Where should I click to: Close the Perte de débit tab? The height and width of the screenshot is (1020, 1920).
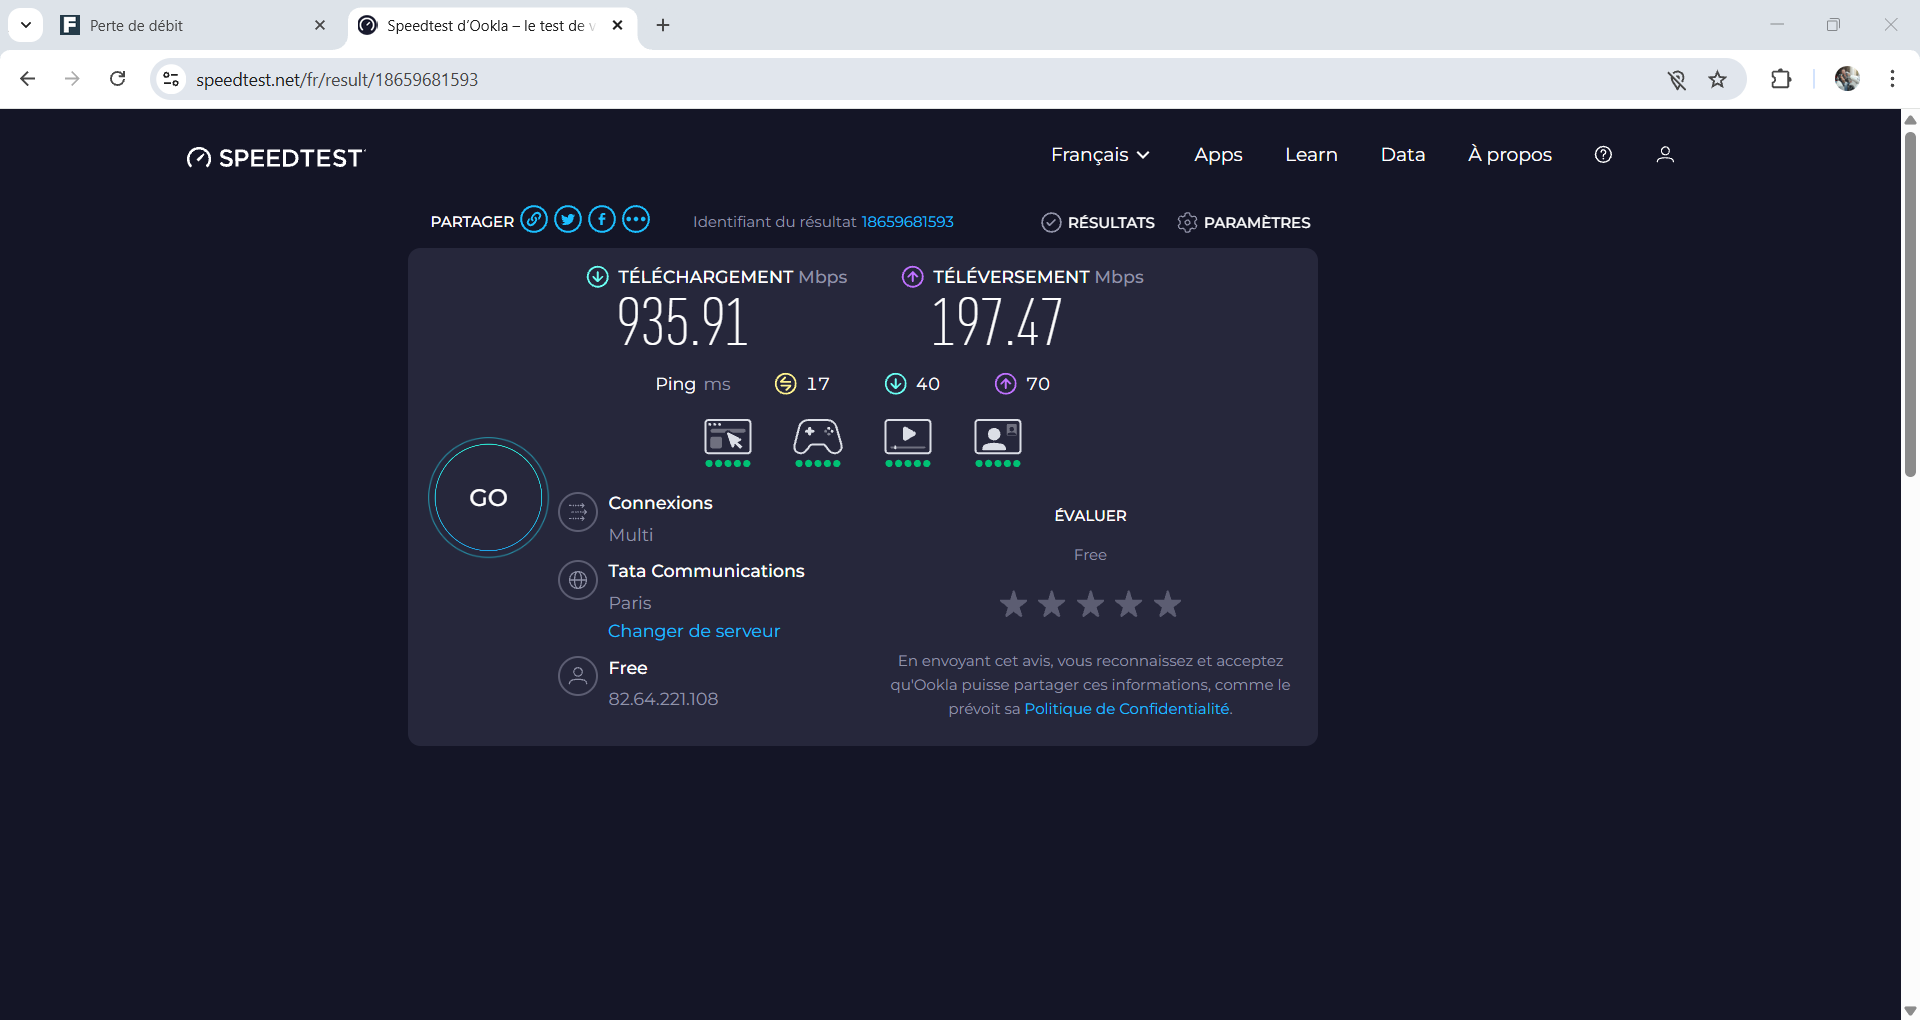point(320,25)
